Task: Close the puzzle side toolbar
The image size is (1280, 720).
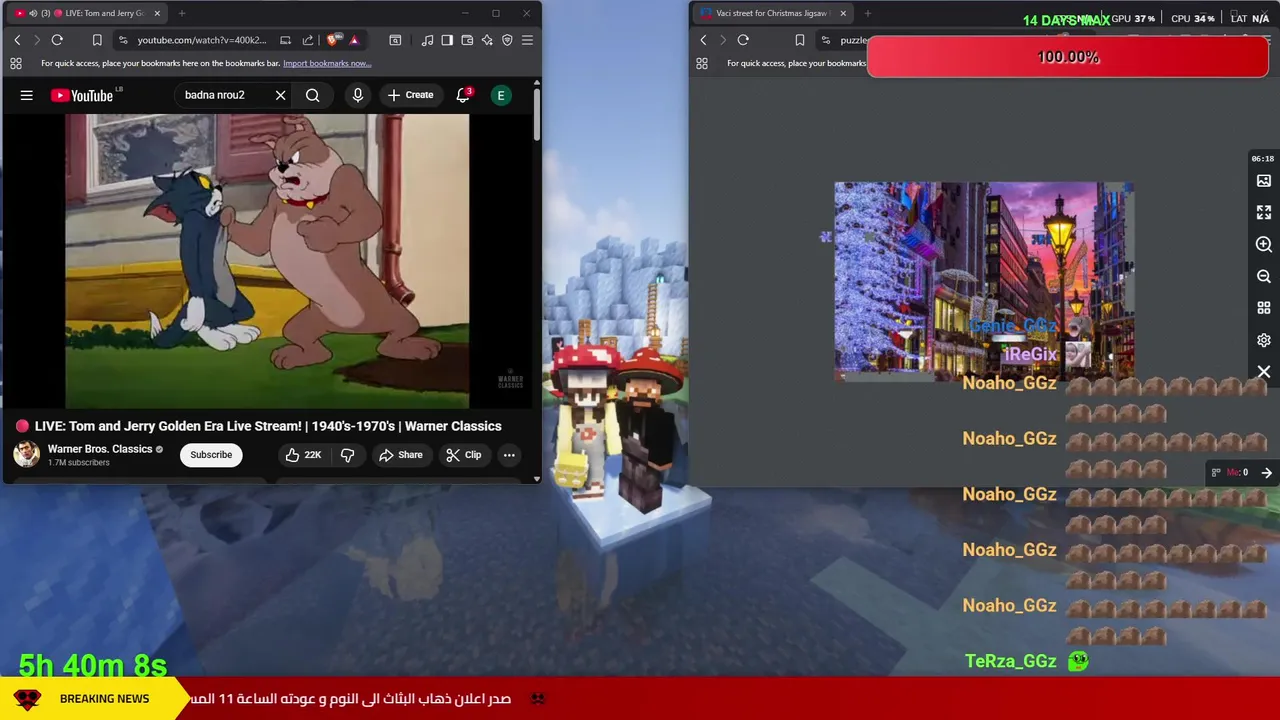Action: (x=1264, y=372)
